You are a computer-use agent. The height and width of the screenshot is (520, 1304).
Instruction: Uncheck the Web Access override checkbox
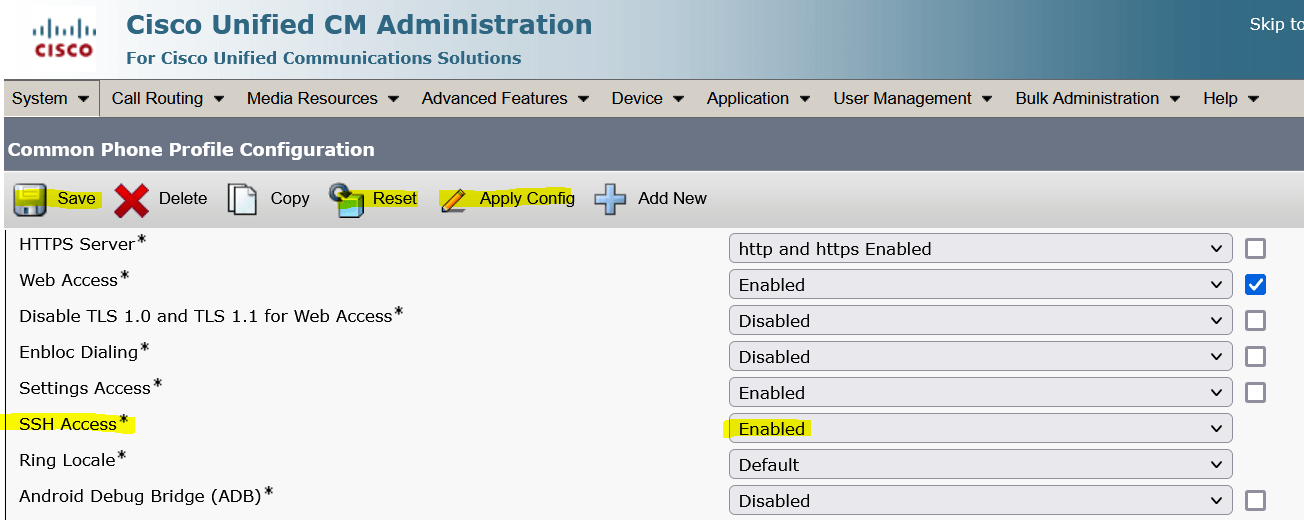tap(1256, 285)
